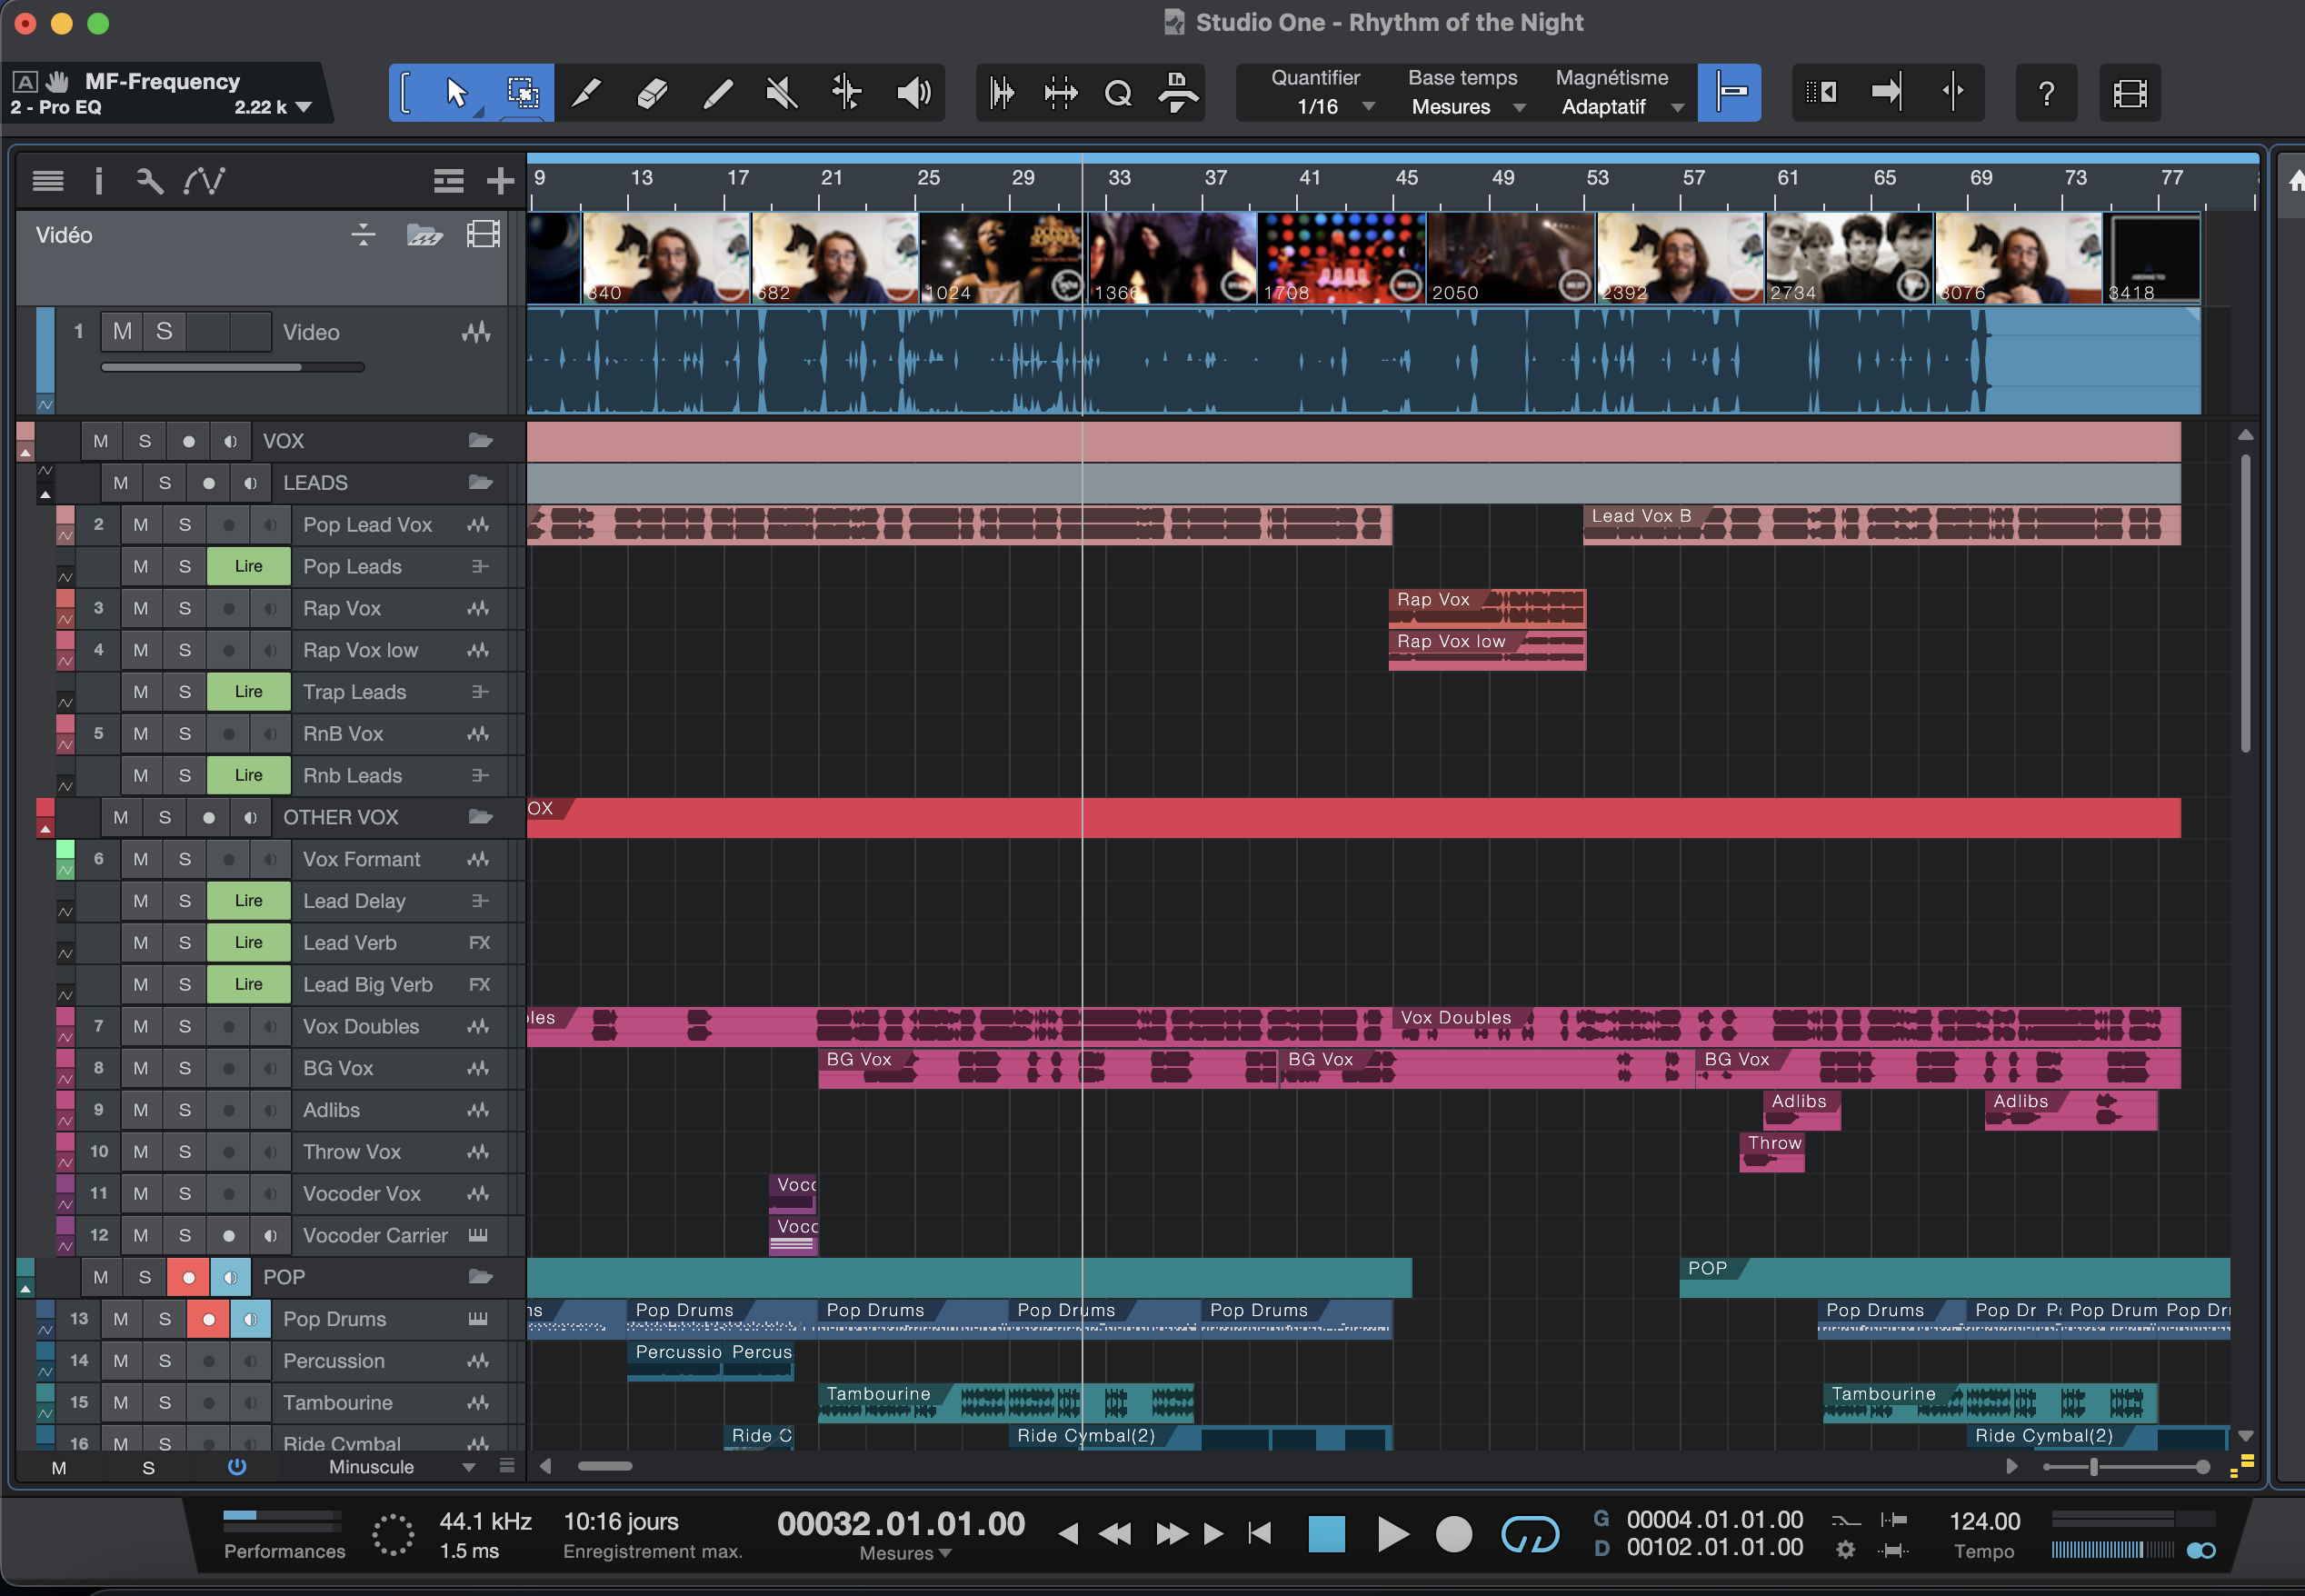Open the MF-Frequency preset dropdown
Image resolution: width=2305 pixels, height=1596 pixels.
point(303,106)
